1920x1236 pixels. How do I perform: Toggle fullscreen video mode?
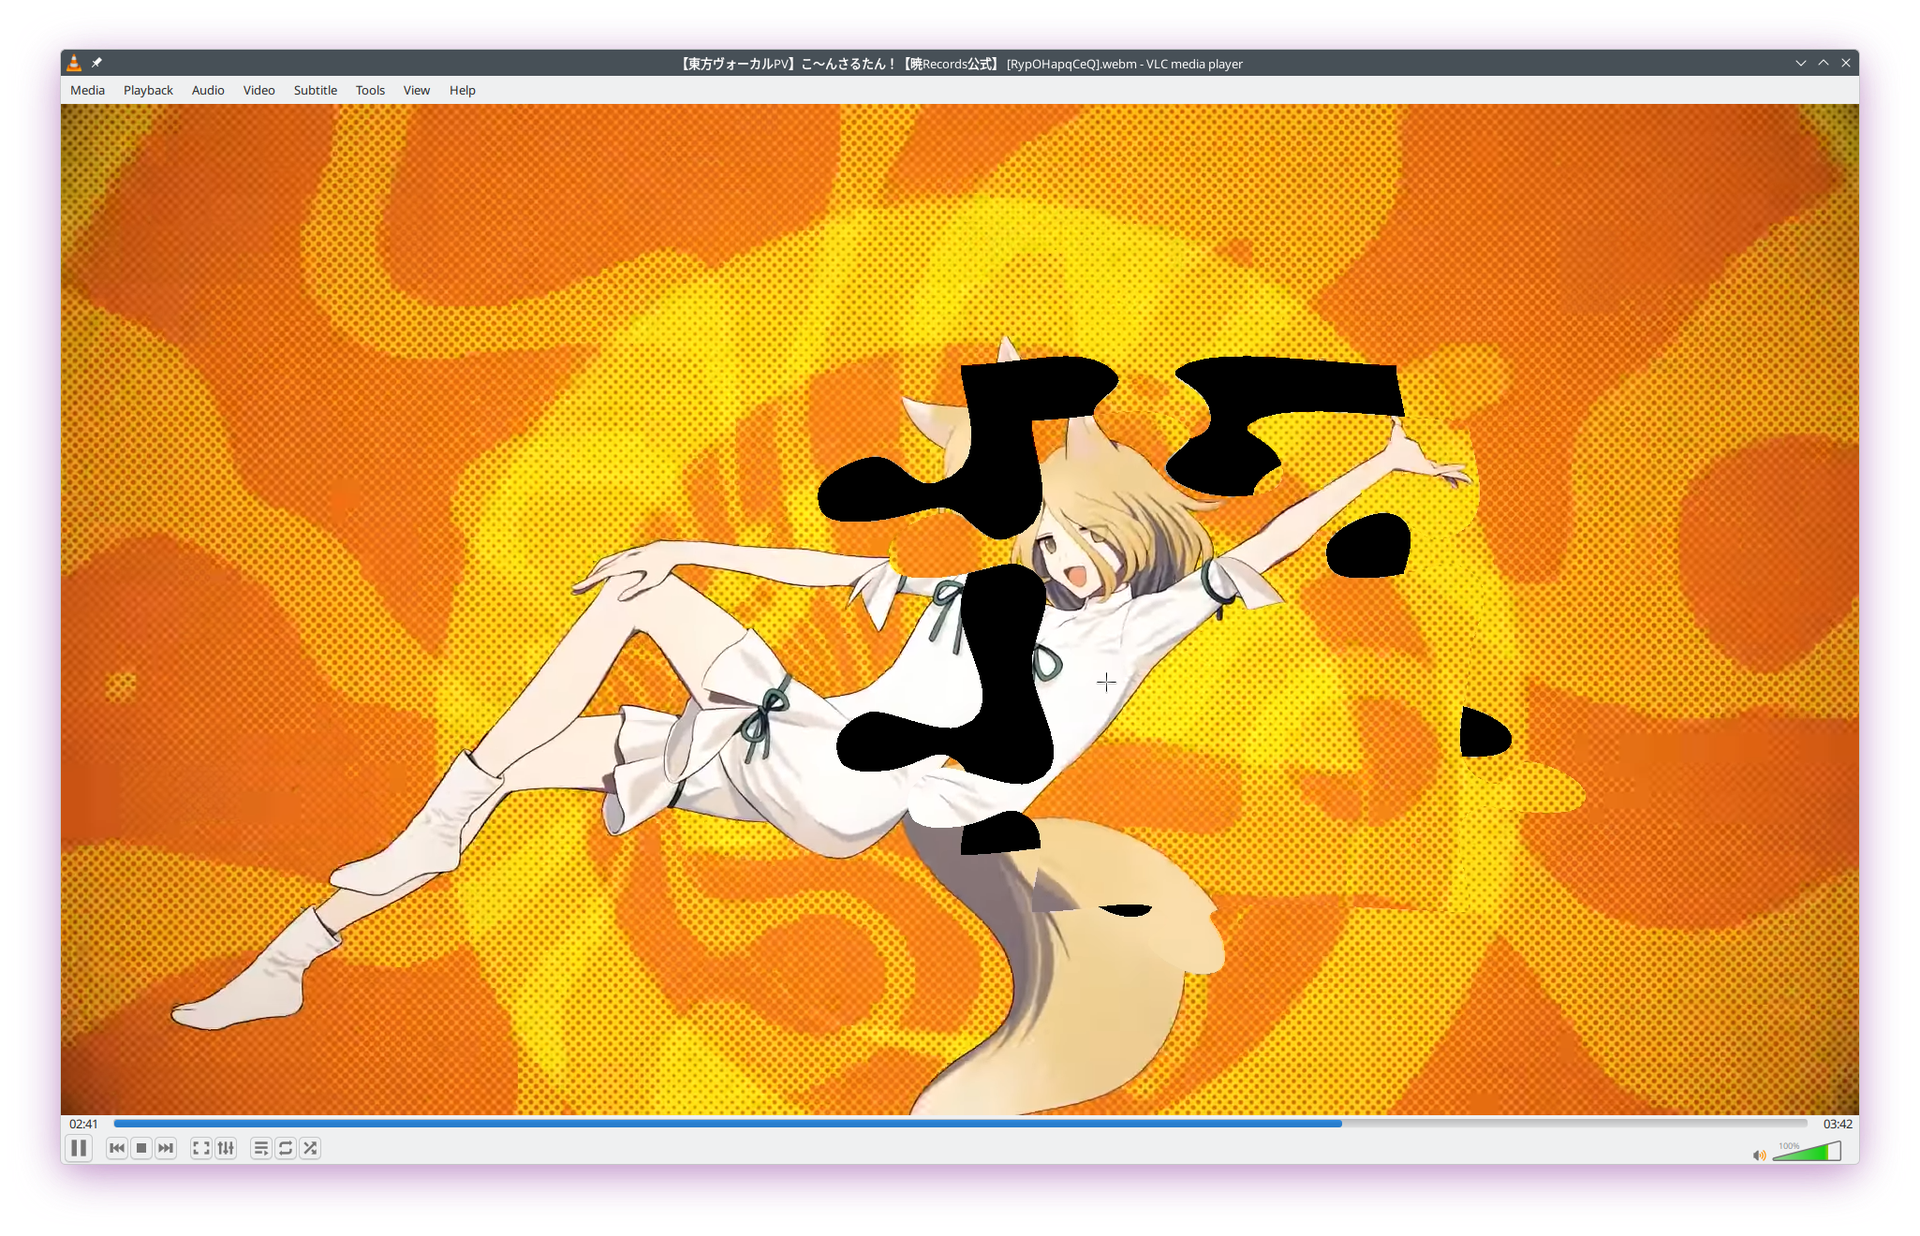pyautogui.click(x=201, y=1148)
